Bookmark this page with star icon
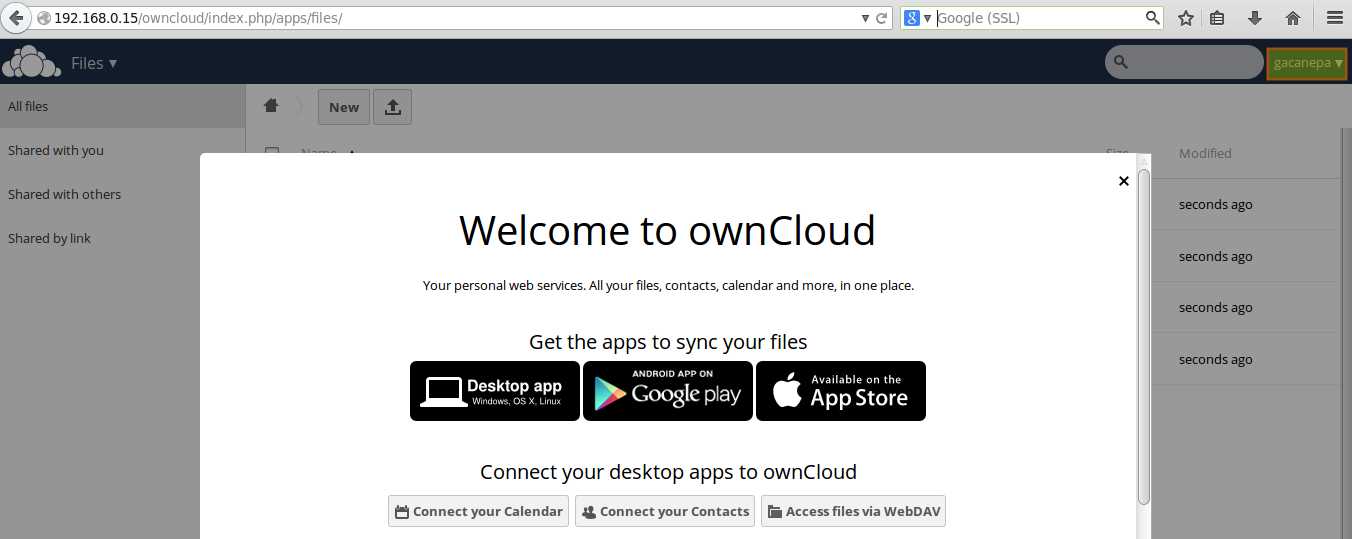Viewport: 1352px width, 539px height. (x=1186, y=18)
